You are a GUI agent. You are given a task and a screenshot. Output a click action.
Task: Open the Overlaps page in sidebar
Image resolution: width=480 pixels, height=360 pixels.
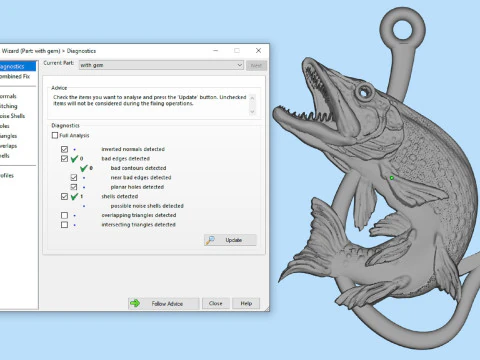coord(8,146)
